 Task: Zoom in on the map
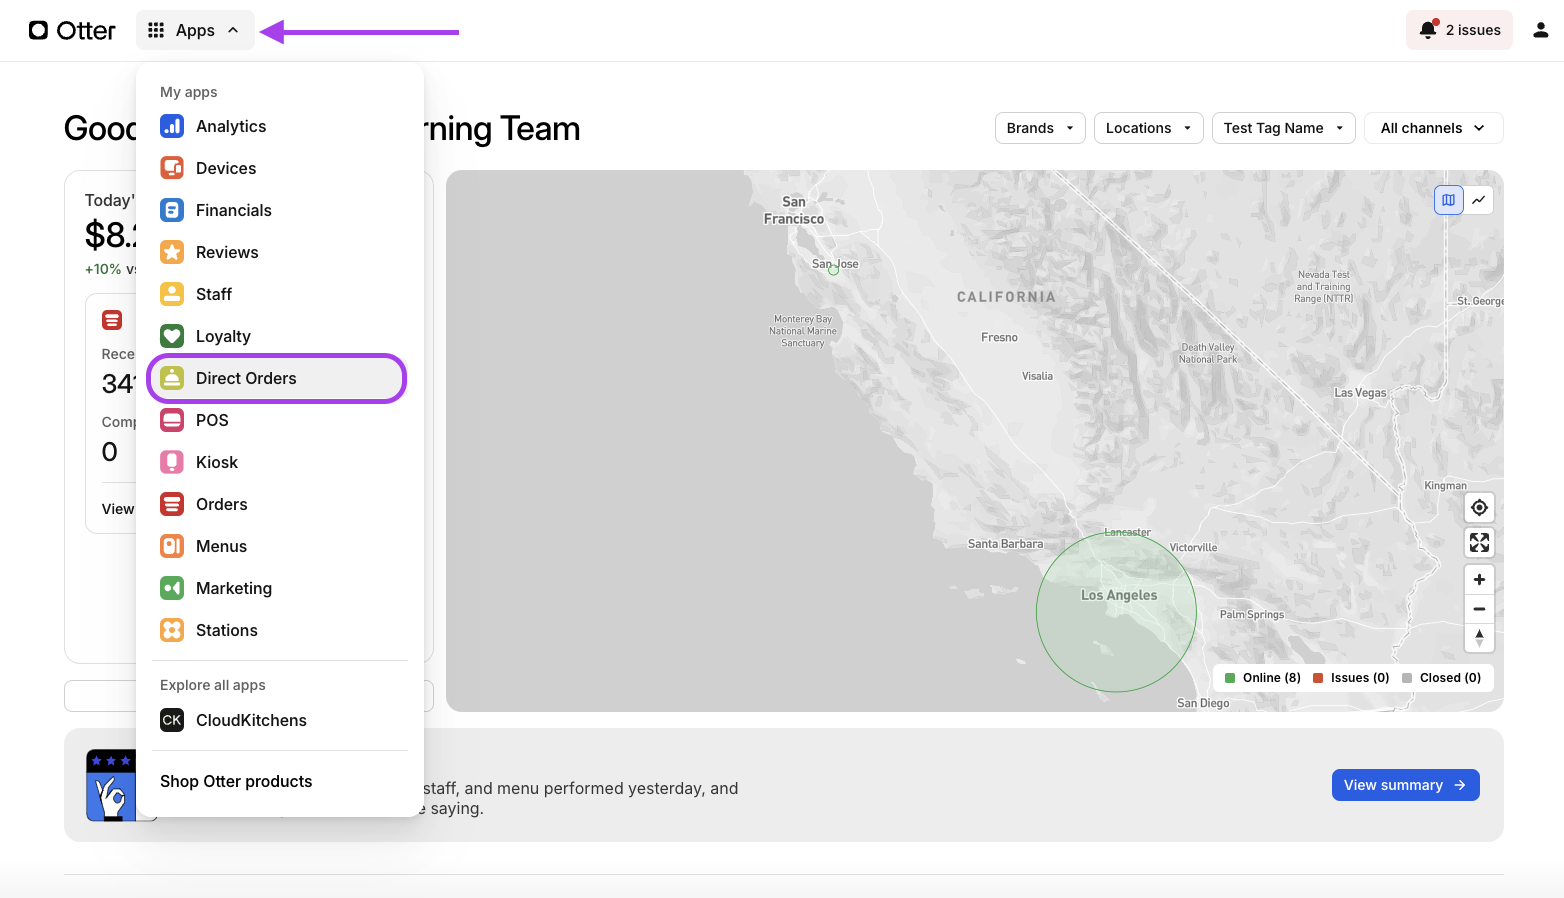[1479, 580]
